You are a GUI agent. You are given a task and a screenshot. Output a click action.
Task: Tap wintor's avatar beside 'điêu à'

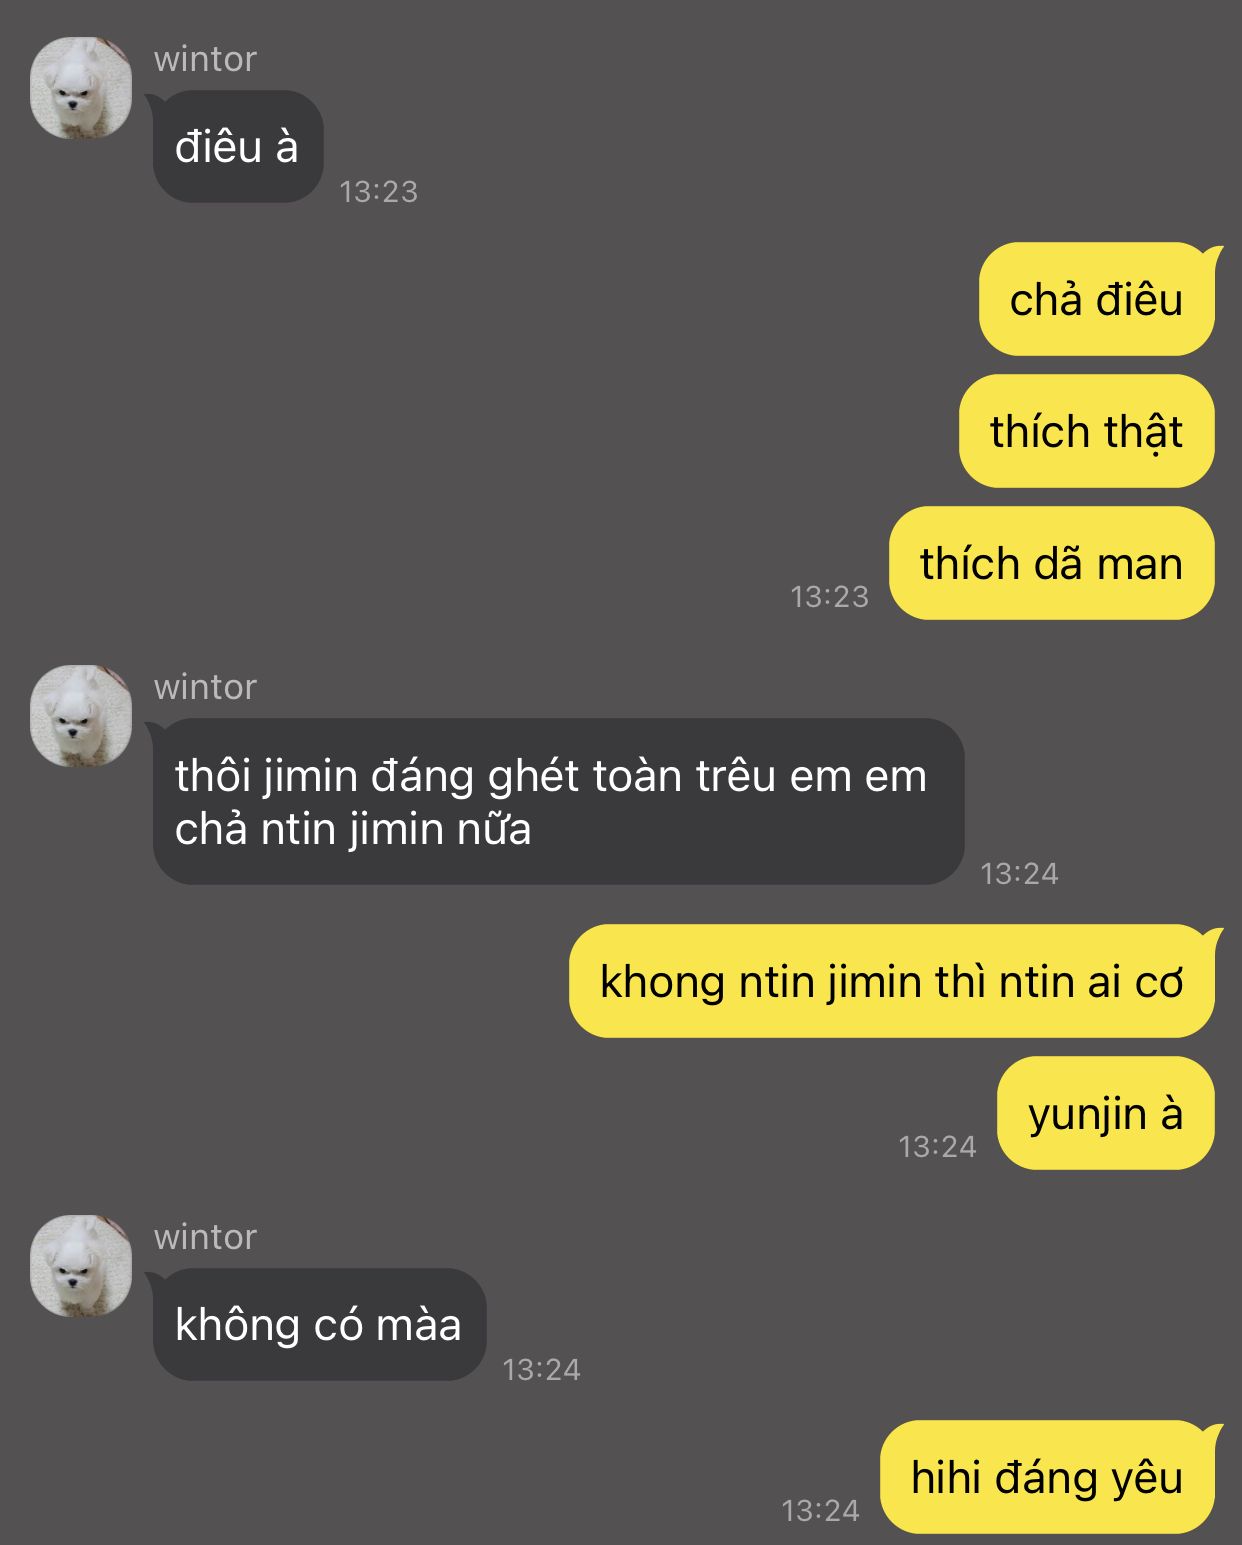click(81, 88)
